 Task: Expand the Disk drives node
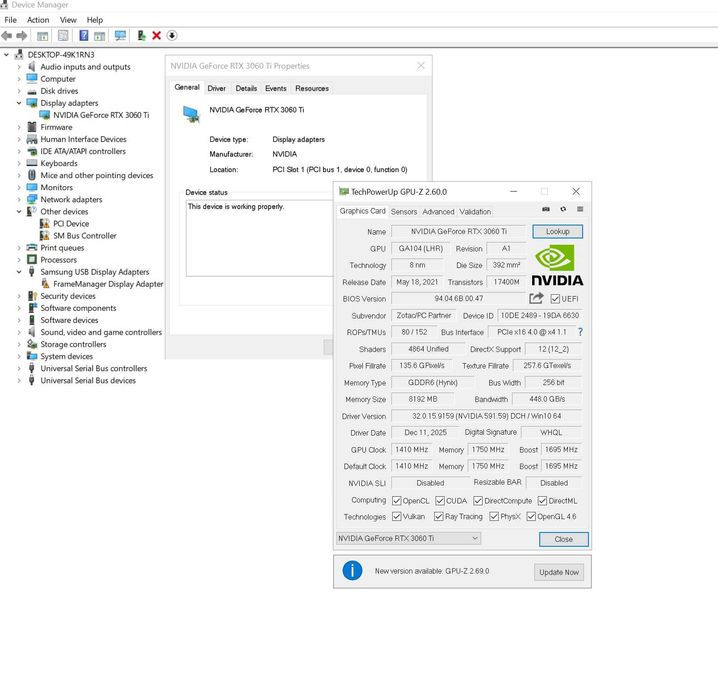[x=19, y=91]
